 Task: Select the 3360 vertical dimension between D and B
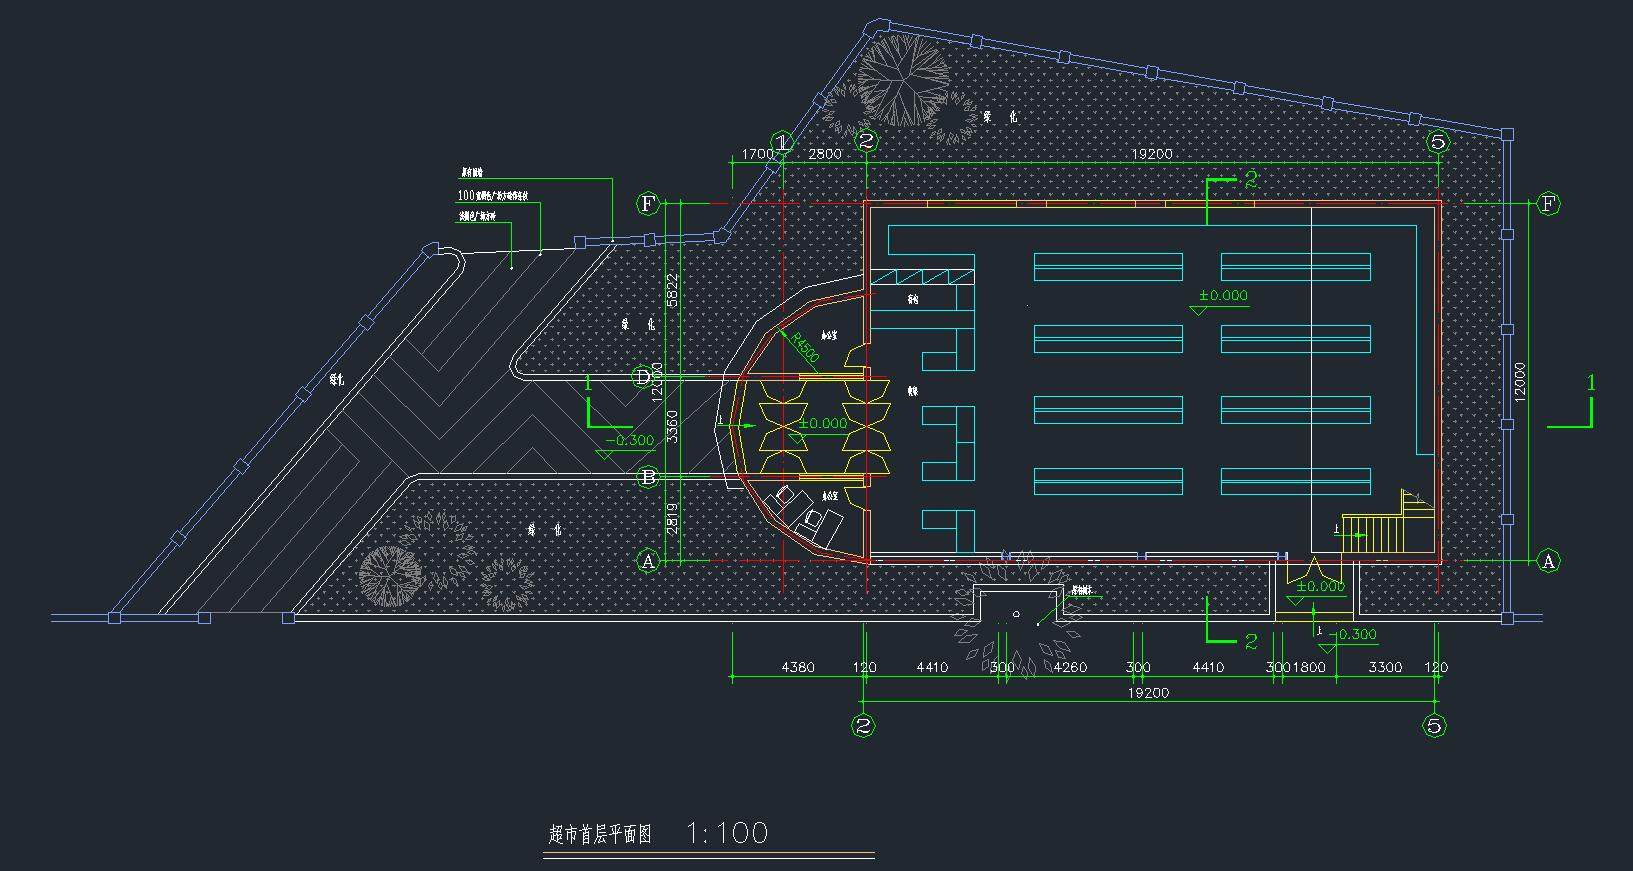673,427
